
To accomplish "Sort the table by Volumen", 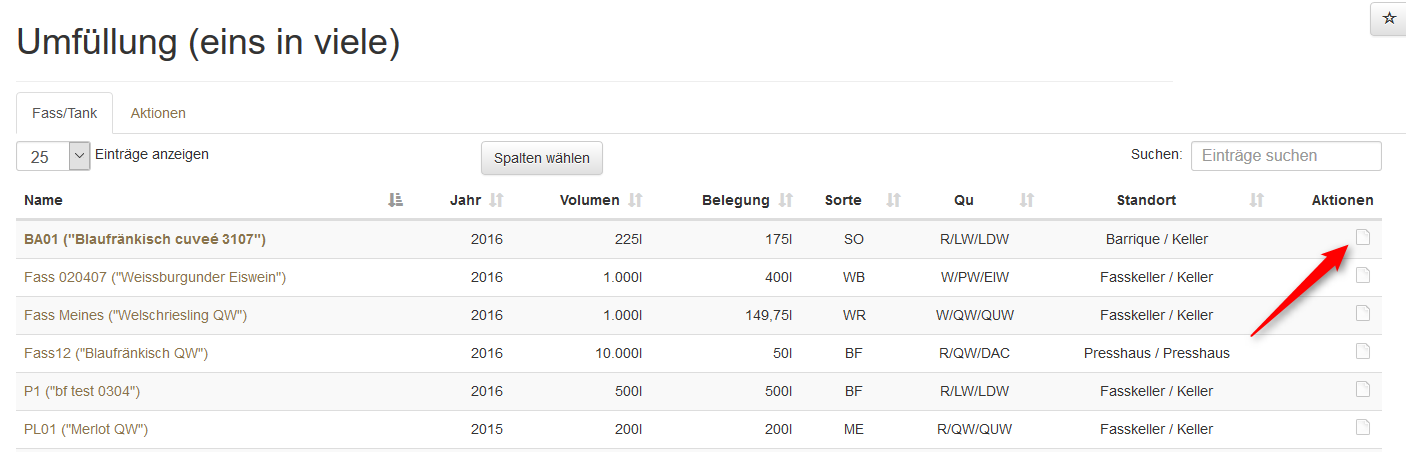I will point(634,200).
